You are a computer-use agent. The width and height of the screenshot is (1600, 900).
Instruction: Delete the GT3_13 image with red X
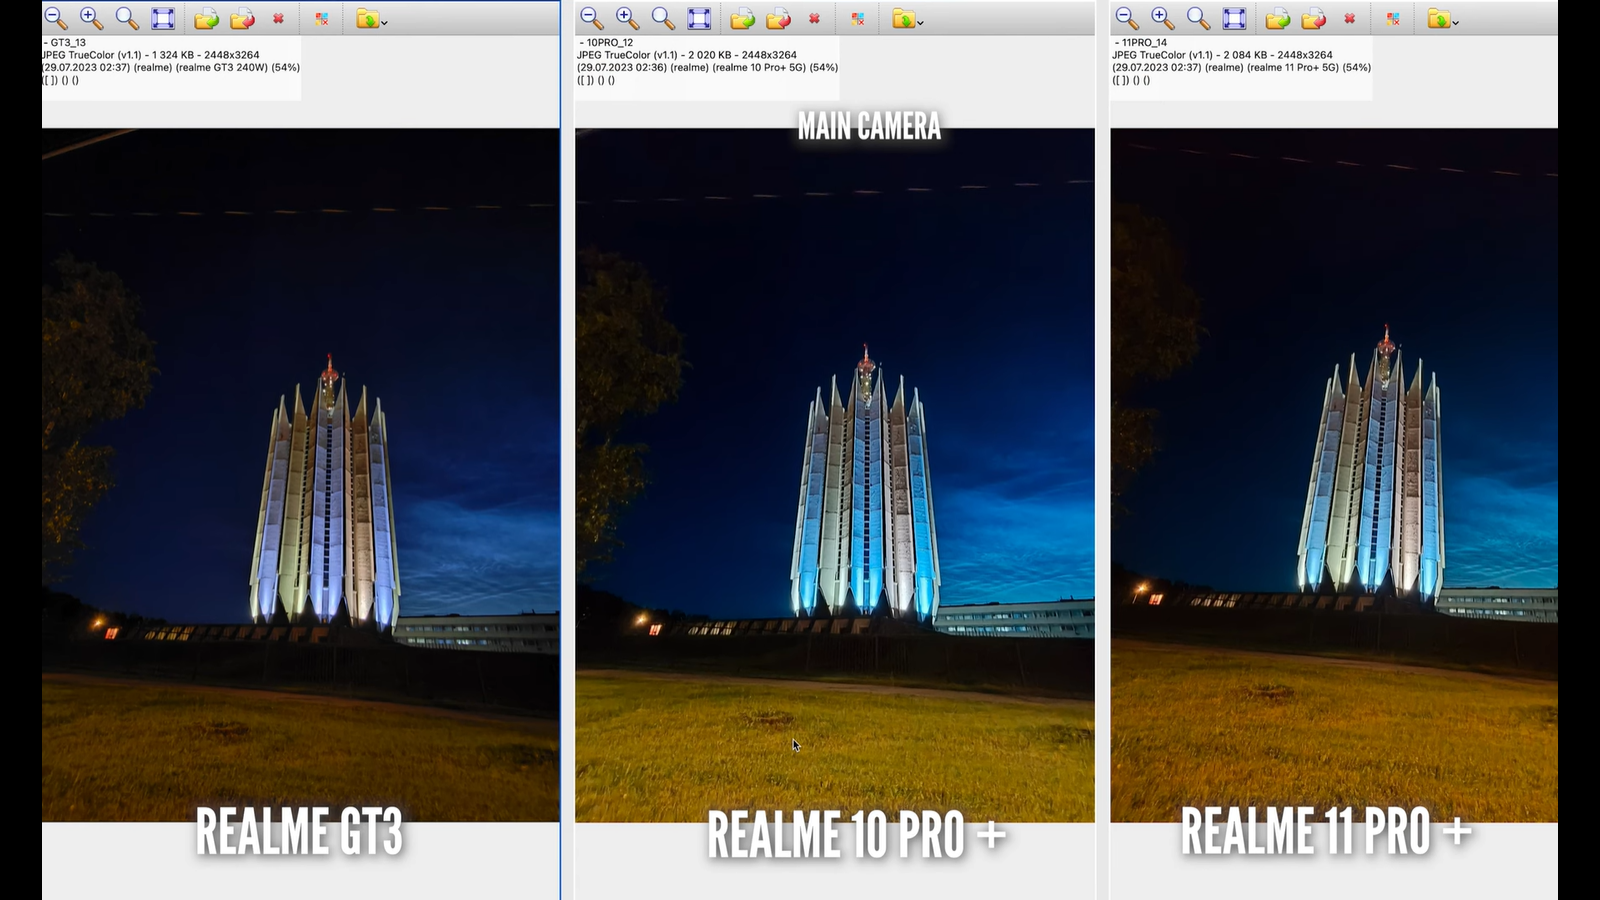point(278,19)
